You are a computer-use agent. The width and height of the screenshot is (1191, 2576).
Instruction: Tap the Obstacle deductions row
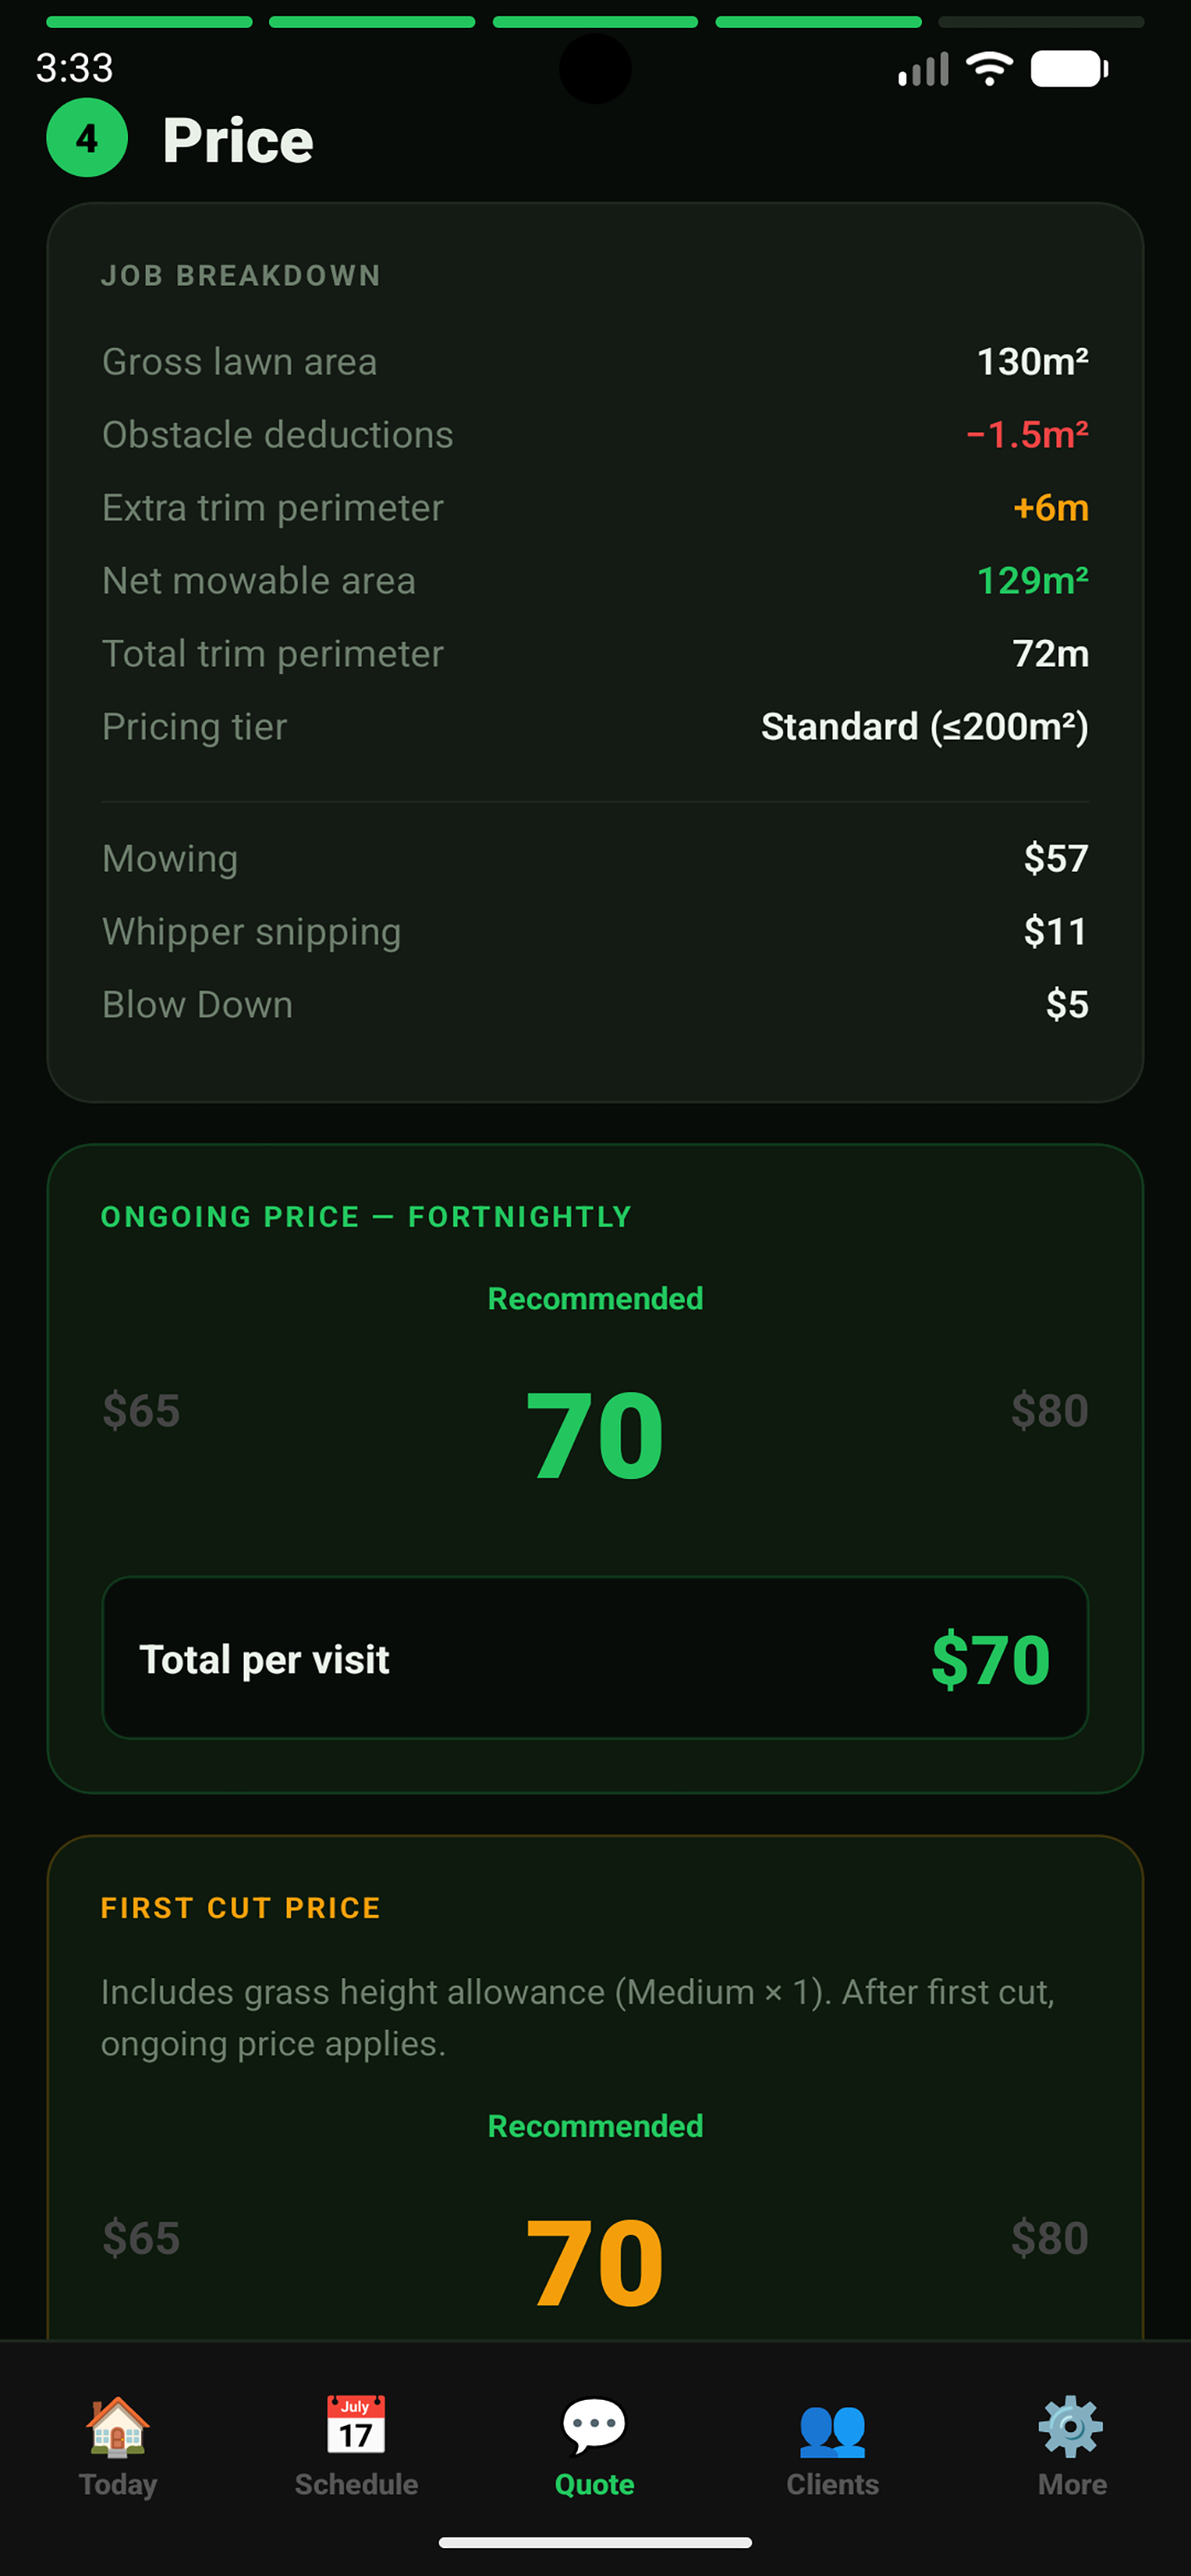pyautogui.click(x=595, y=435)
